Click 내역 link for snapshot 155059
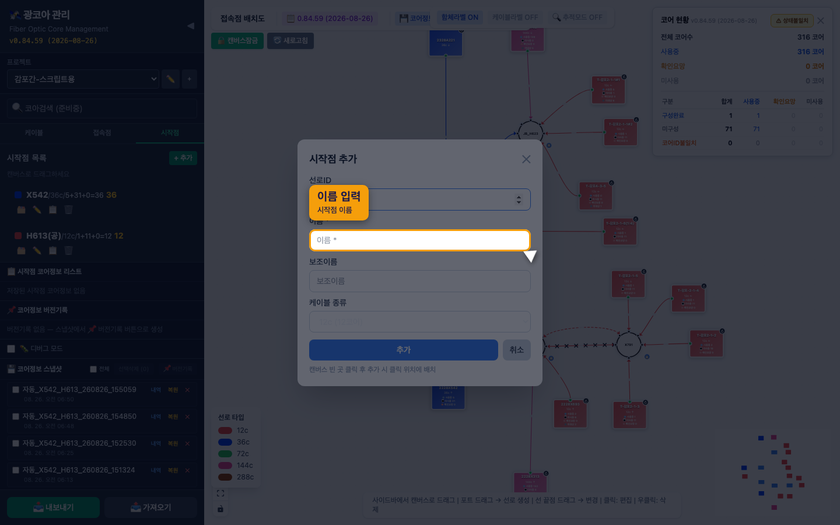840x525 pixels. [x=156, y=390]
